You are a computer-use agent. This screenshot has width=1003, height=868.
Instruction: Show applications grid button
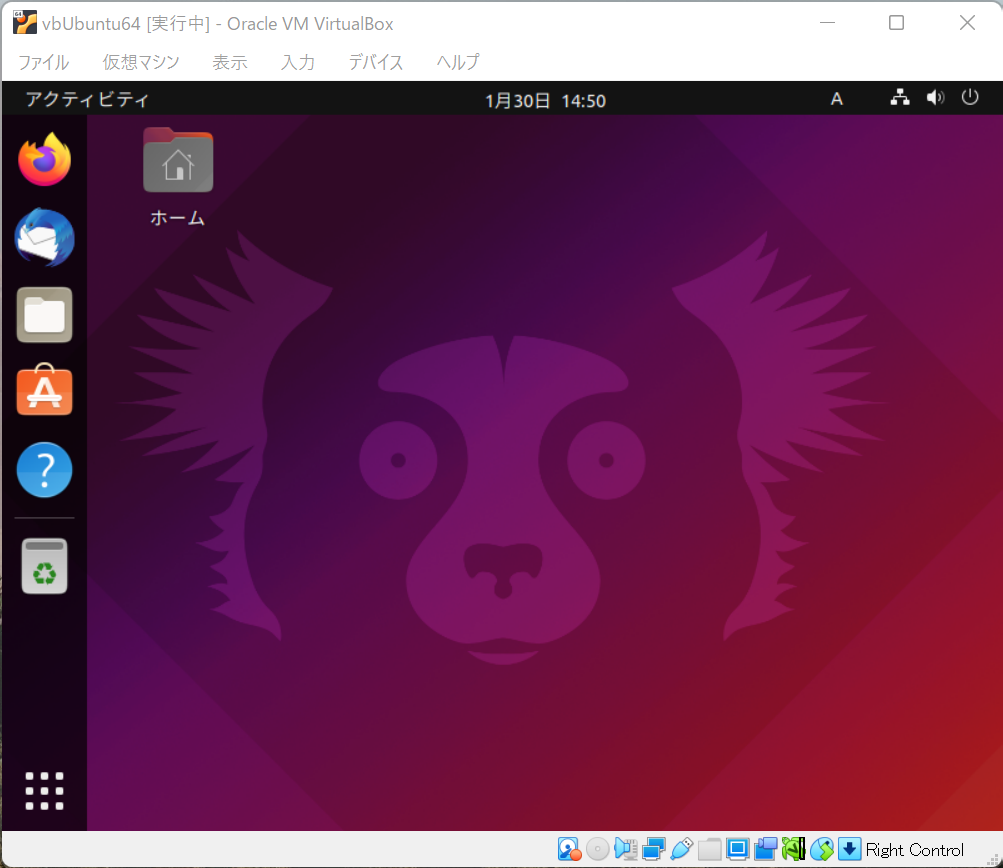coord(44,791)
